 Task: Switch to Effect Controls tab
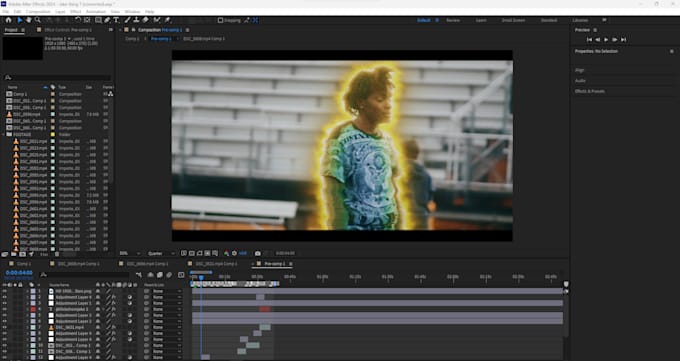68,30
